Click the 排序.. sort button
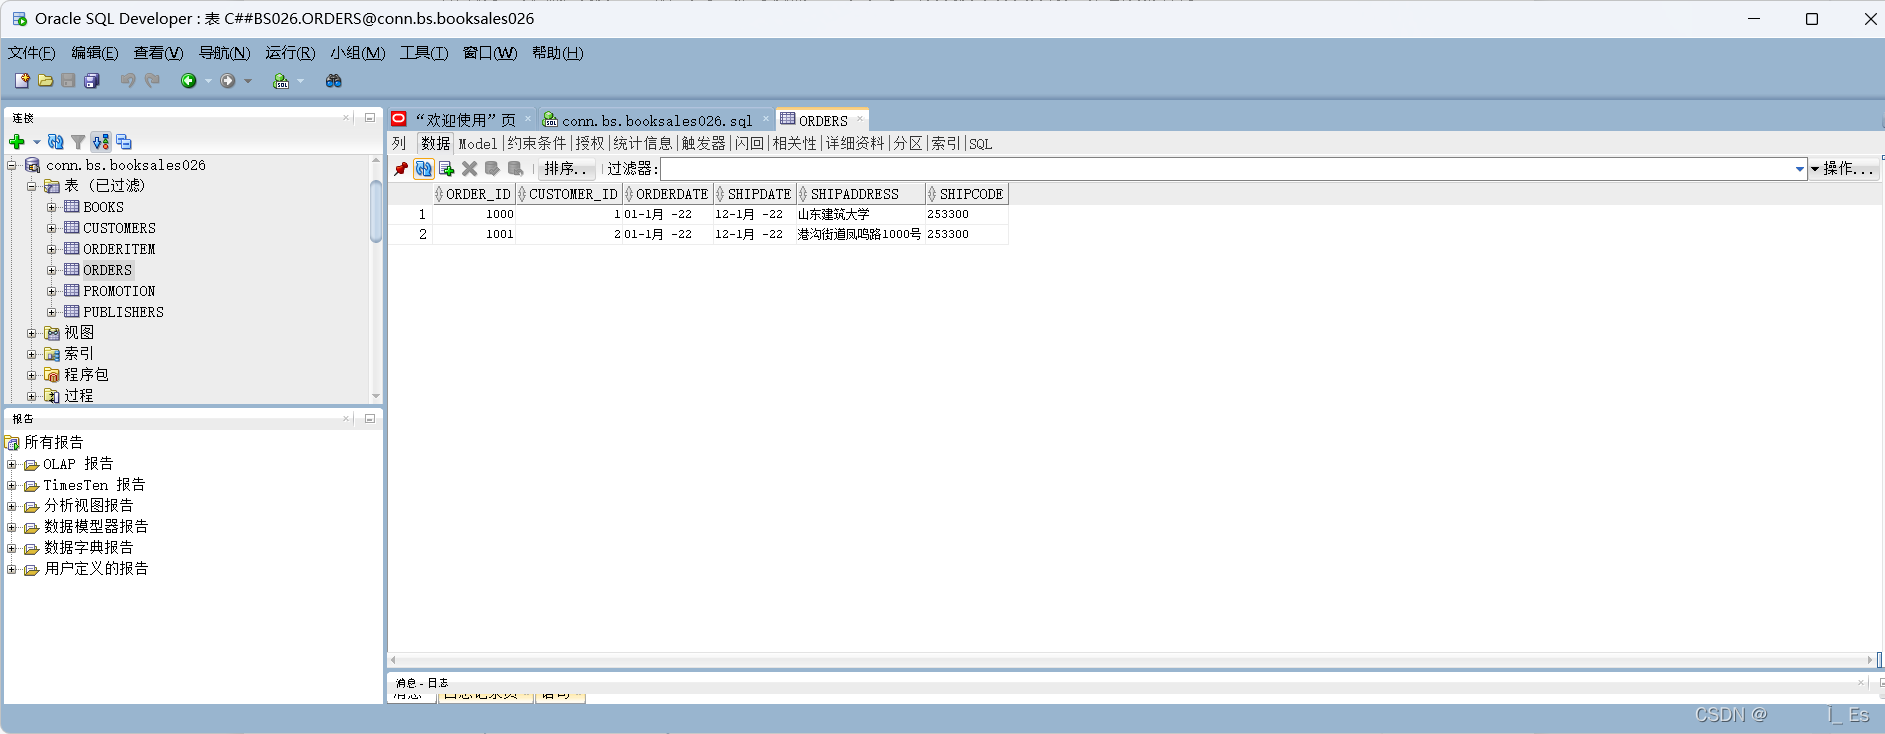Image resolution: width=1885 pixels, height=734 pixels. coord(567,169)
